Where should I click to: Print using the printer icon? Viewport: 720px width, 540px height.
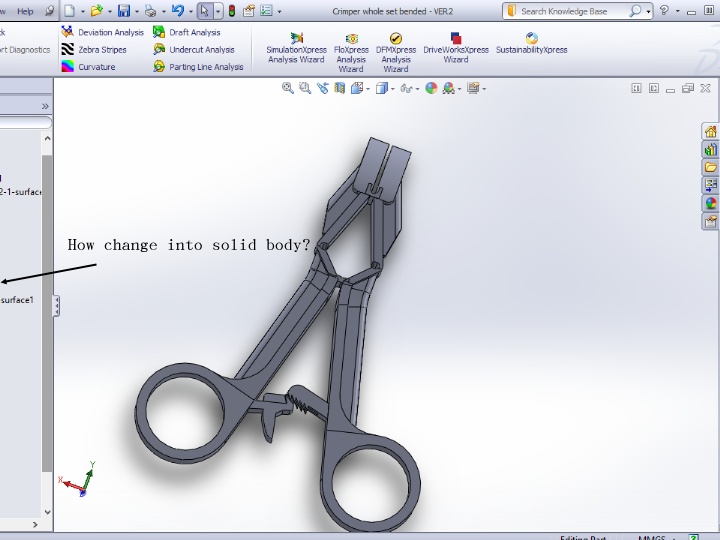(x=150, y=11)
